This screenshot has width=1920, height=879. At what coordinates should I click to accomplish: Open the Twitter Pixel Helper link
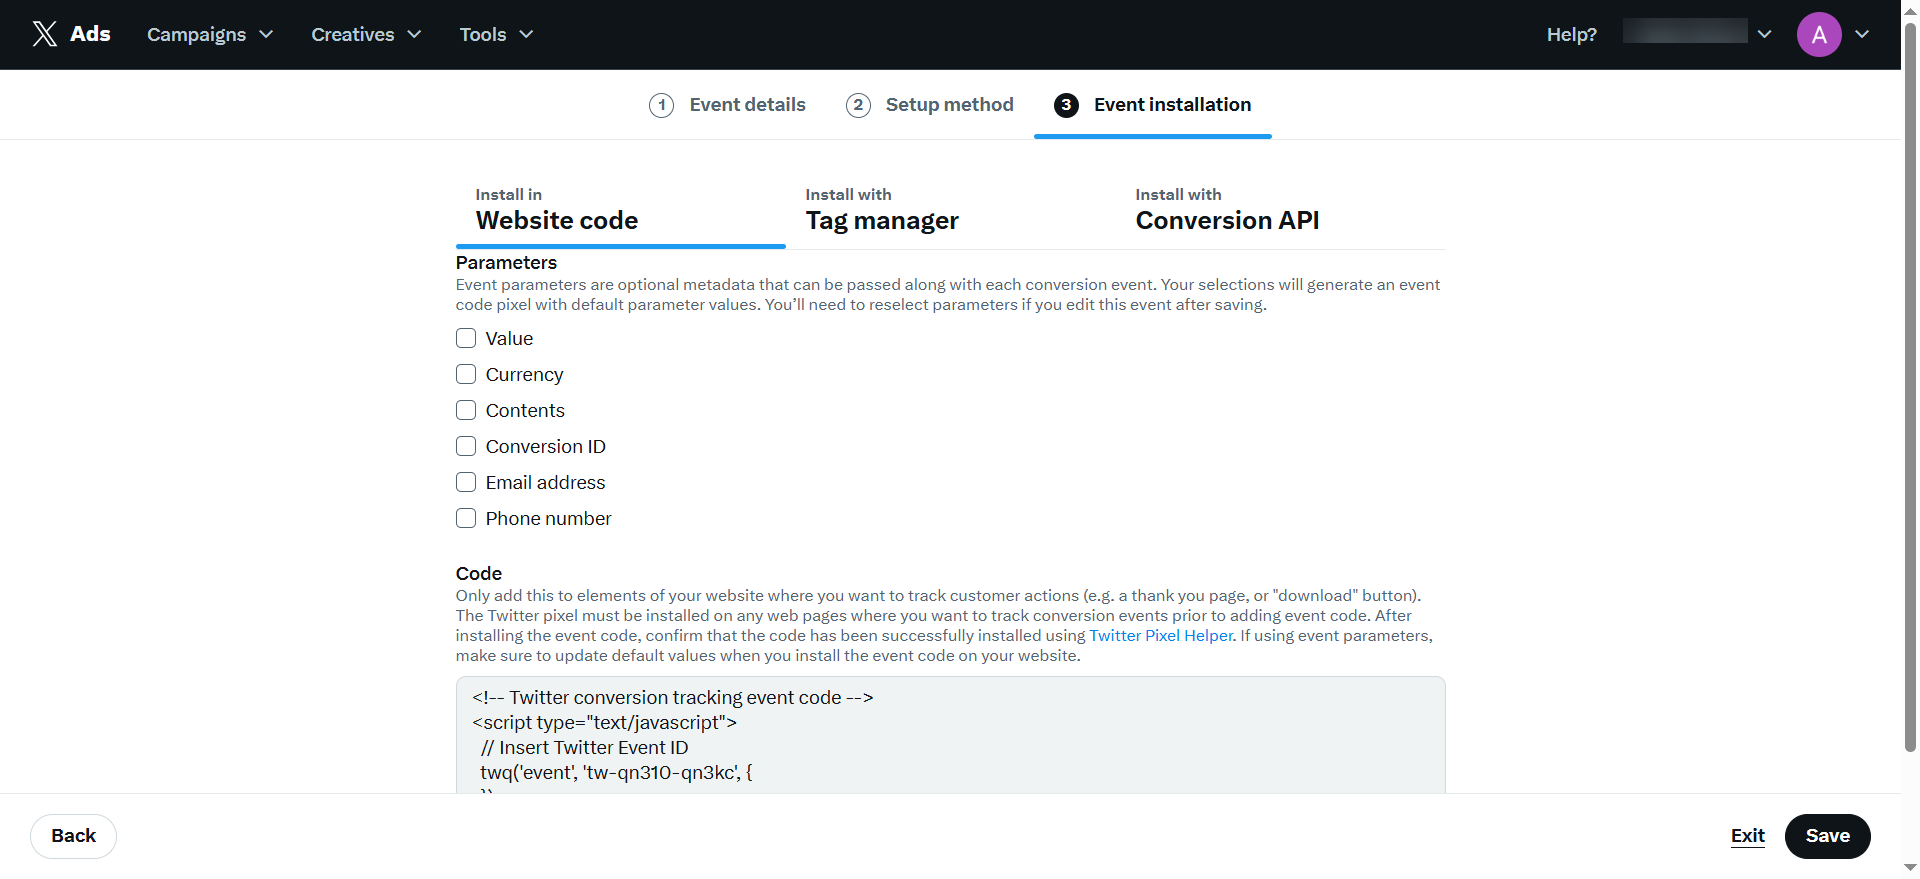click(1161, 636)
